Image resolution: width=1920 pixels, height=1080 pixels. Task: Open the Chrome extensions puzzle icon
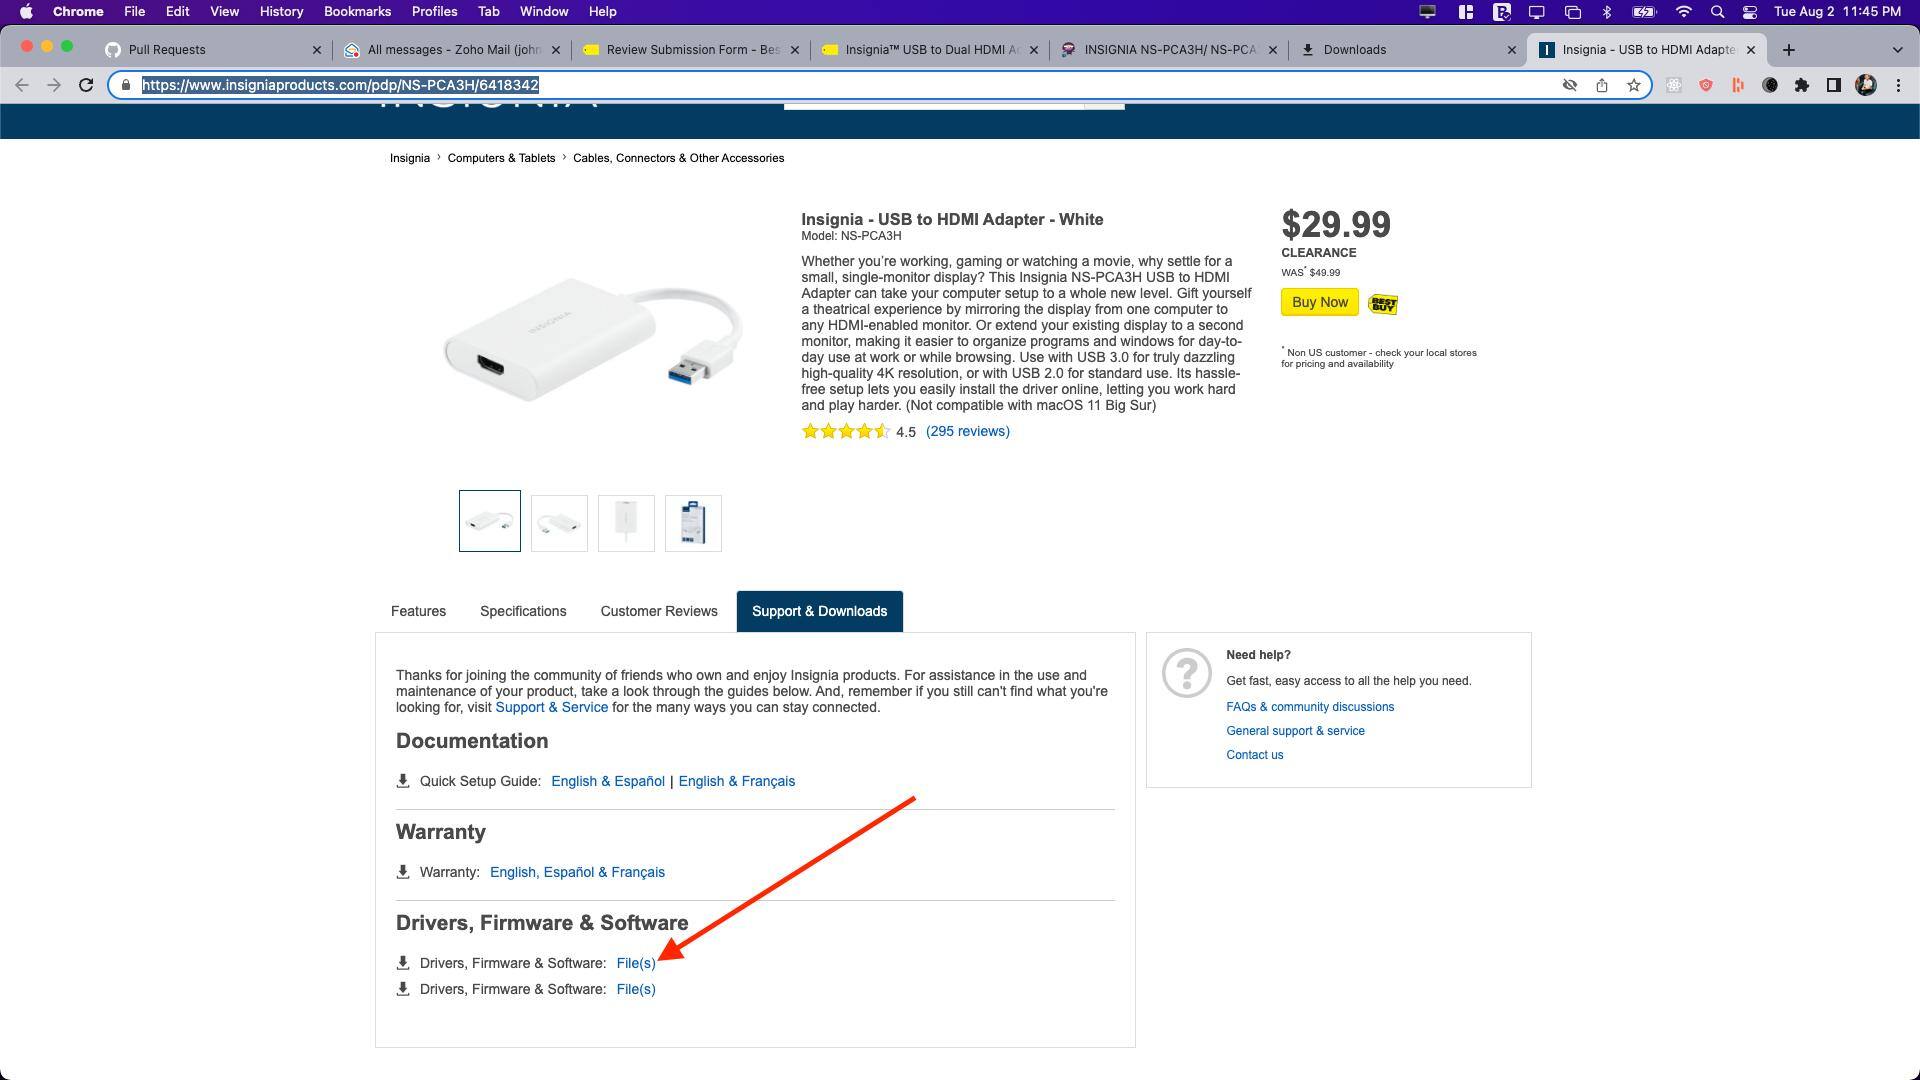click(1801, 85)
